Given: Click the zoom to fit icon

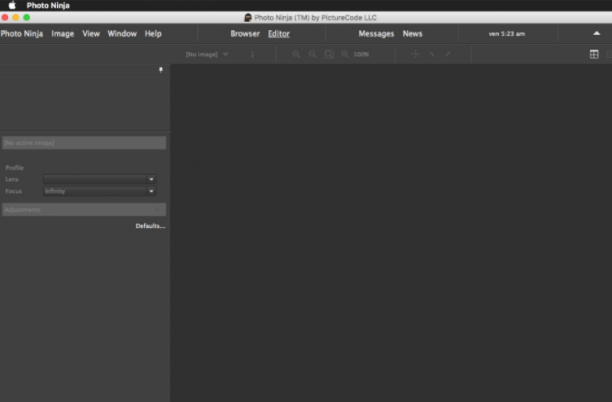Looking at the screenshot, I should pyautogui.click(x=329, y=54).
